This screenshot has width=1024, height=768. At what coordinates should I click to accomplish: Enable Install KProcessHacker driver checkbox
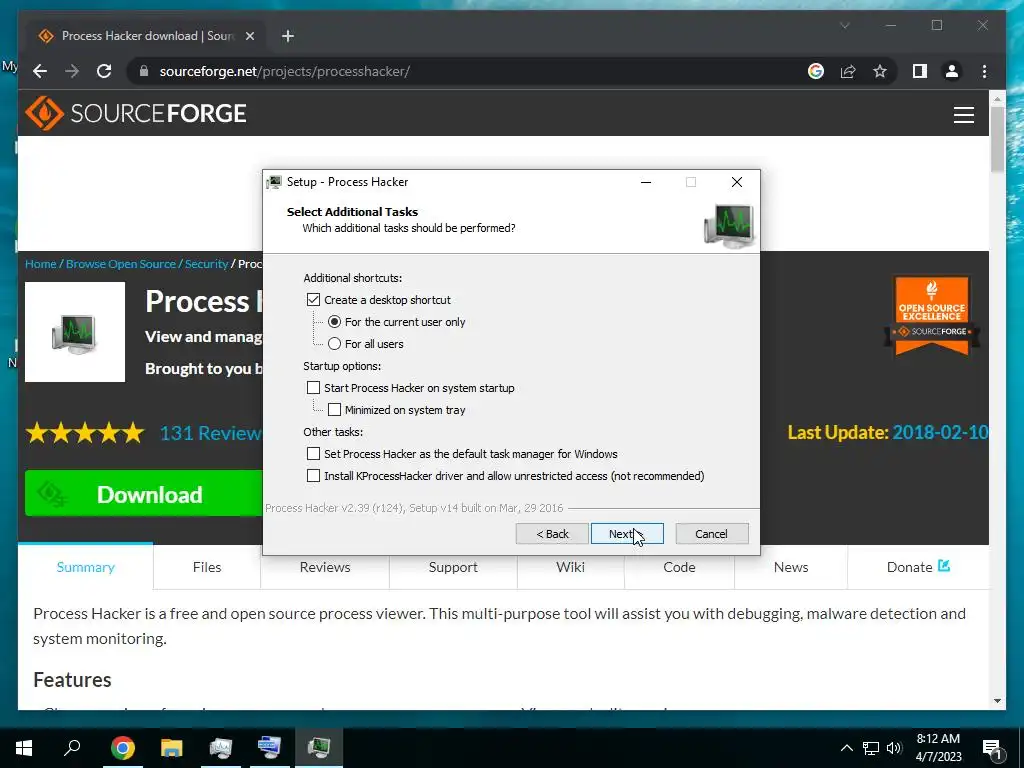[x=313, y=476]
